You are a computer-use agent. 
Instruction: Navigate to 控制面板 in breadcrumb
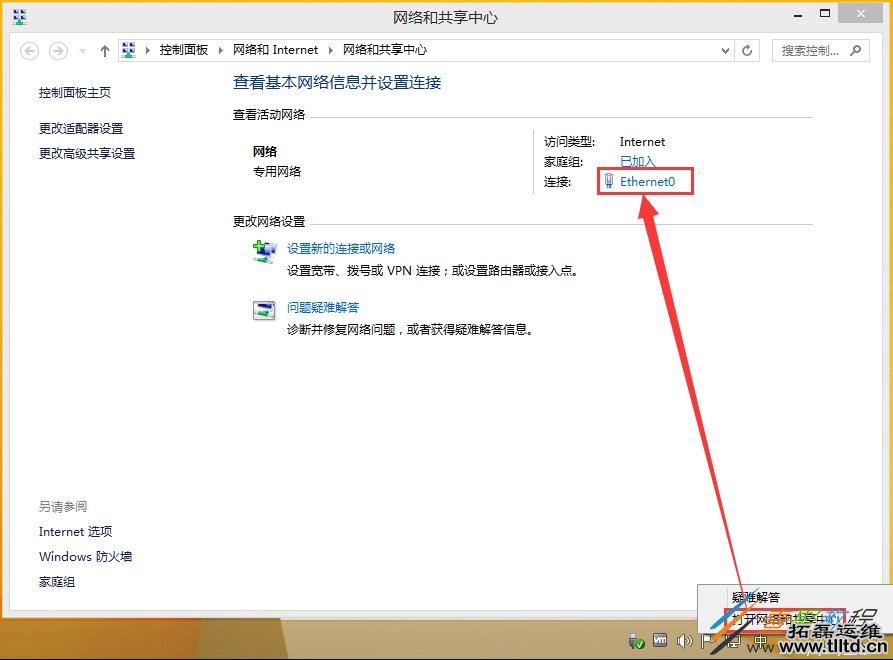(184, 49)
